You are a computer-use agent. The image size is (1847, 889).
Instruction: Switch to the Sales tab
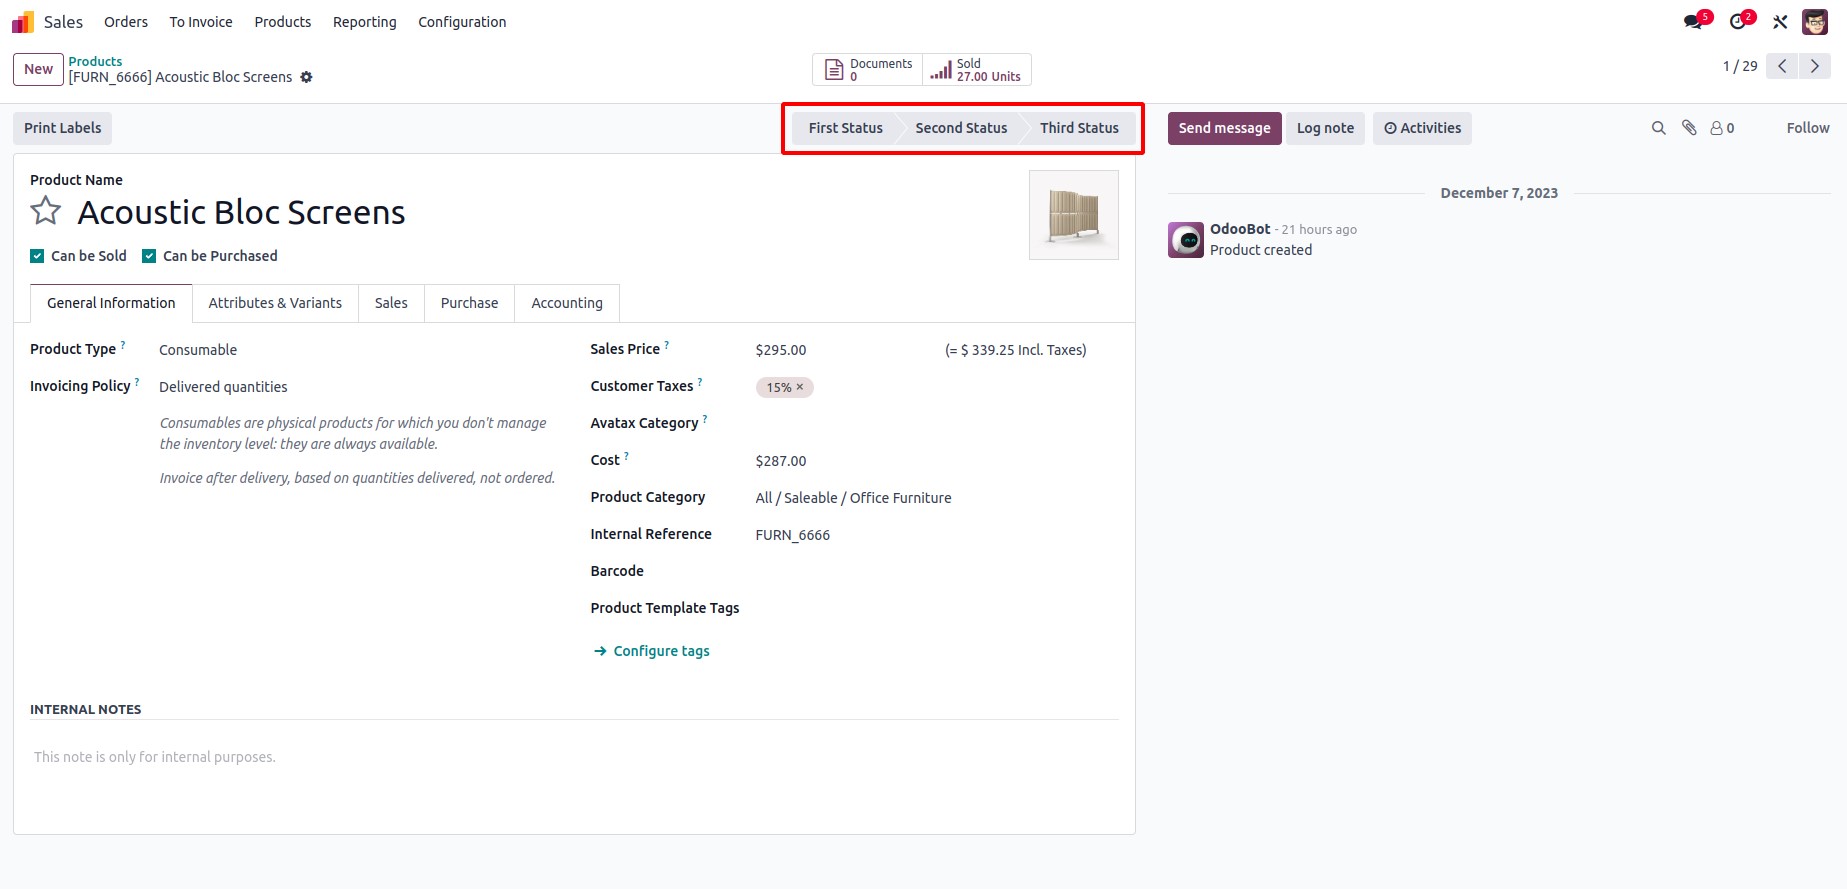(x=391, y=303)
